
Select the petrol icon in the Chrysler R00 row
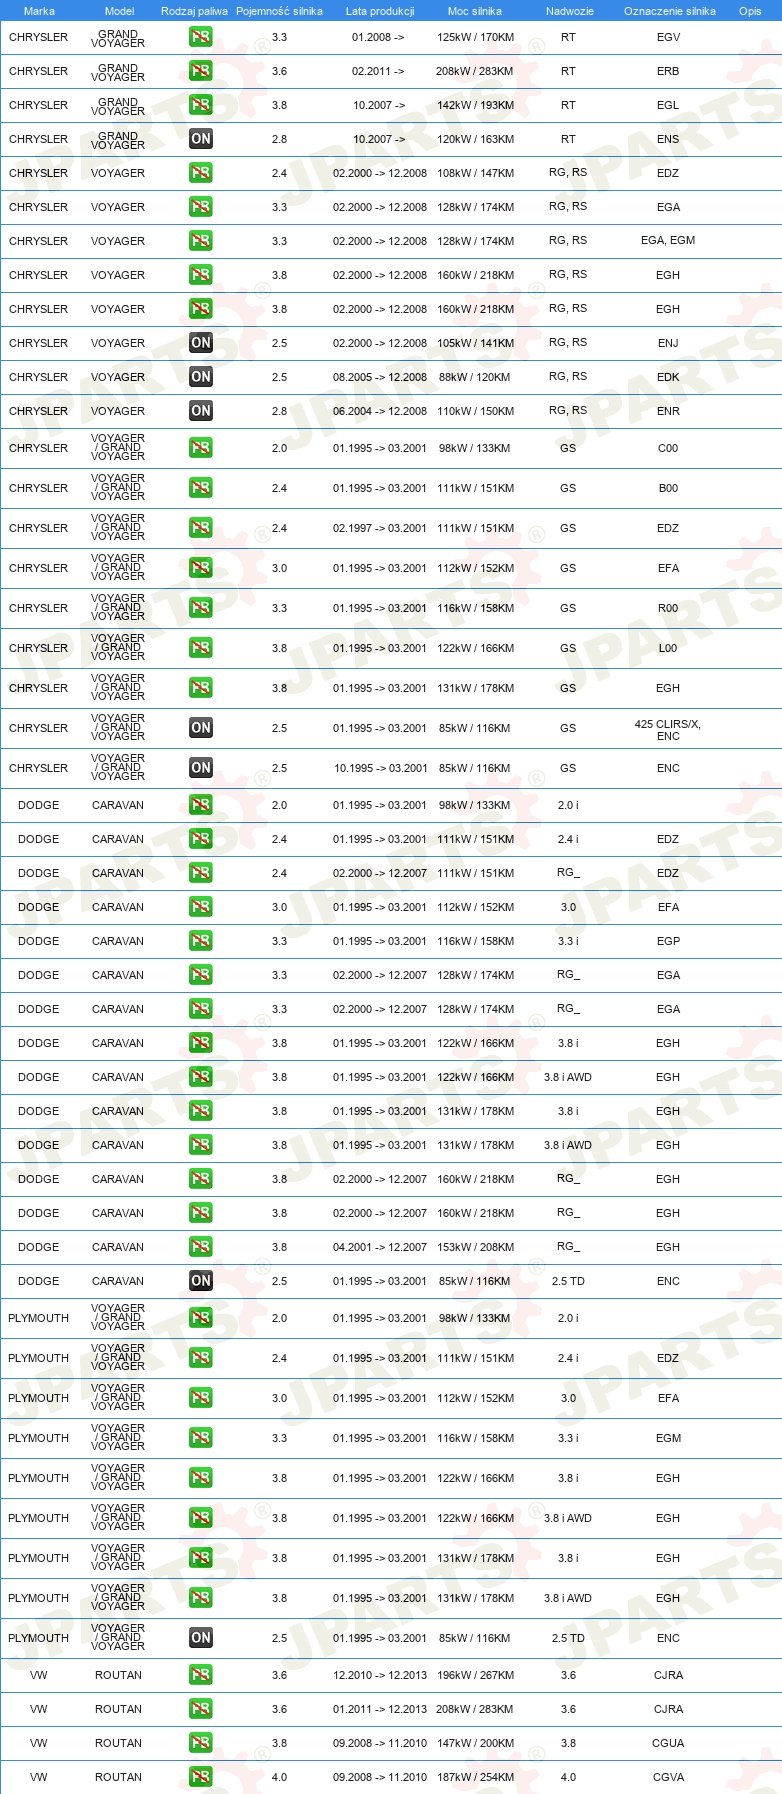201,608
